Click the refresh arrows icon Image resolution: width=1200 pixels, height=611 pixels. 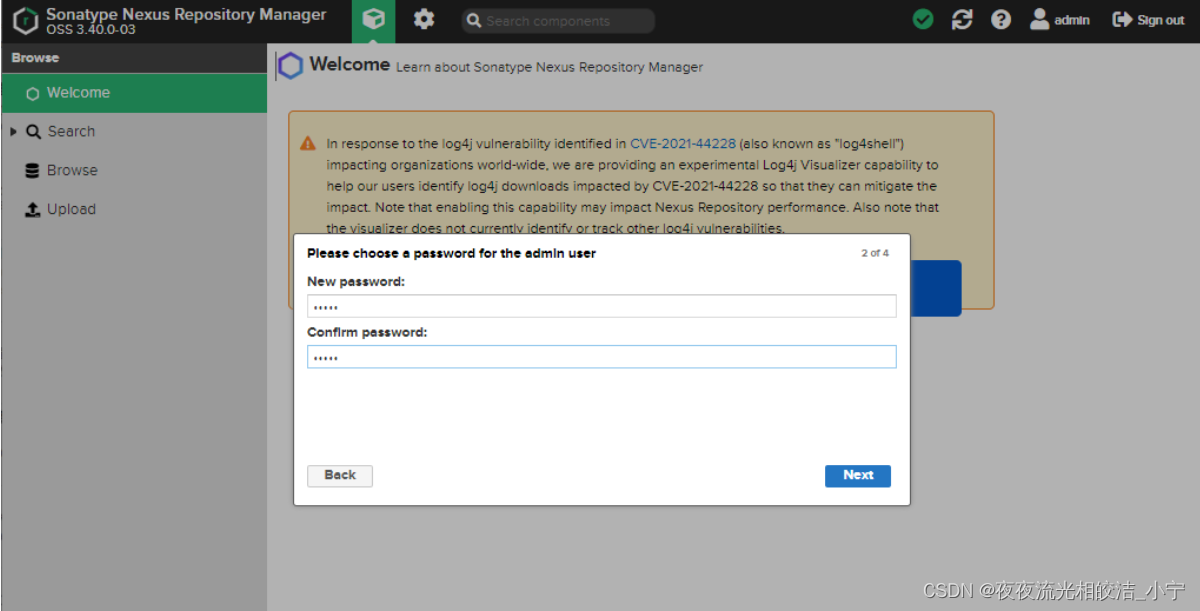(962, 20)
